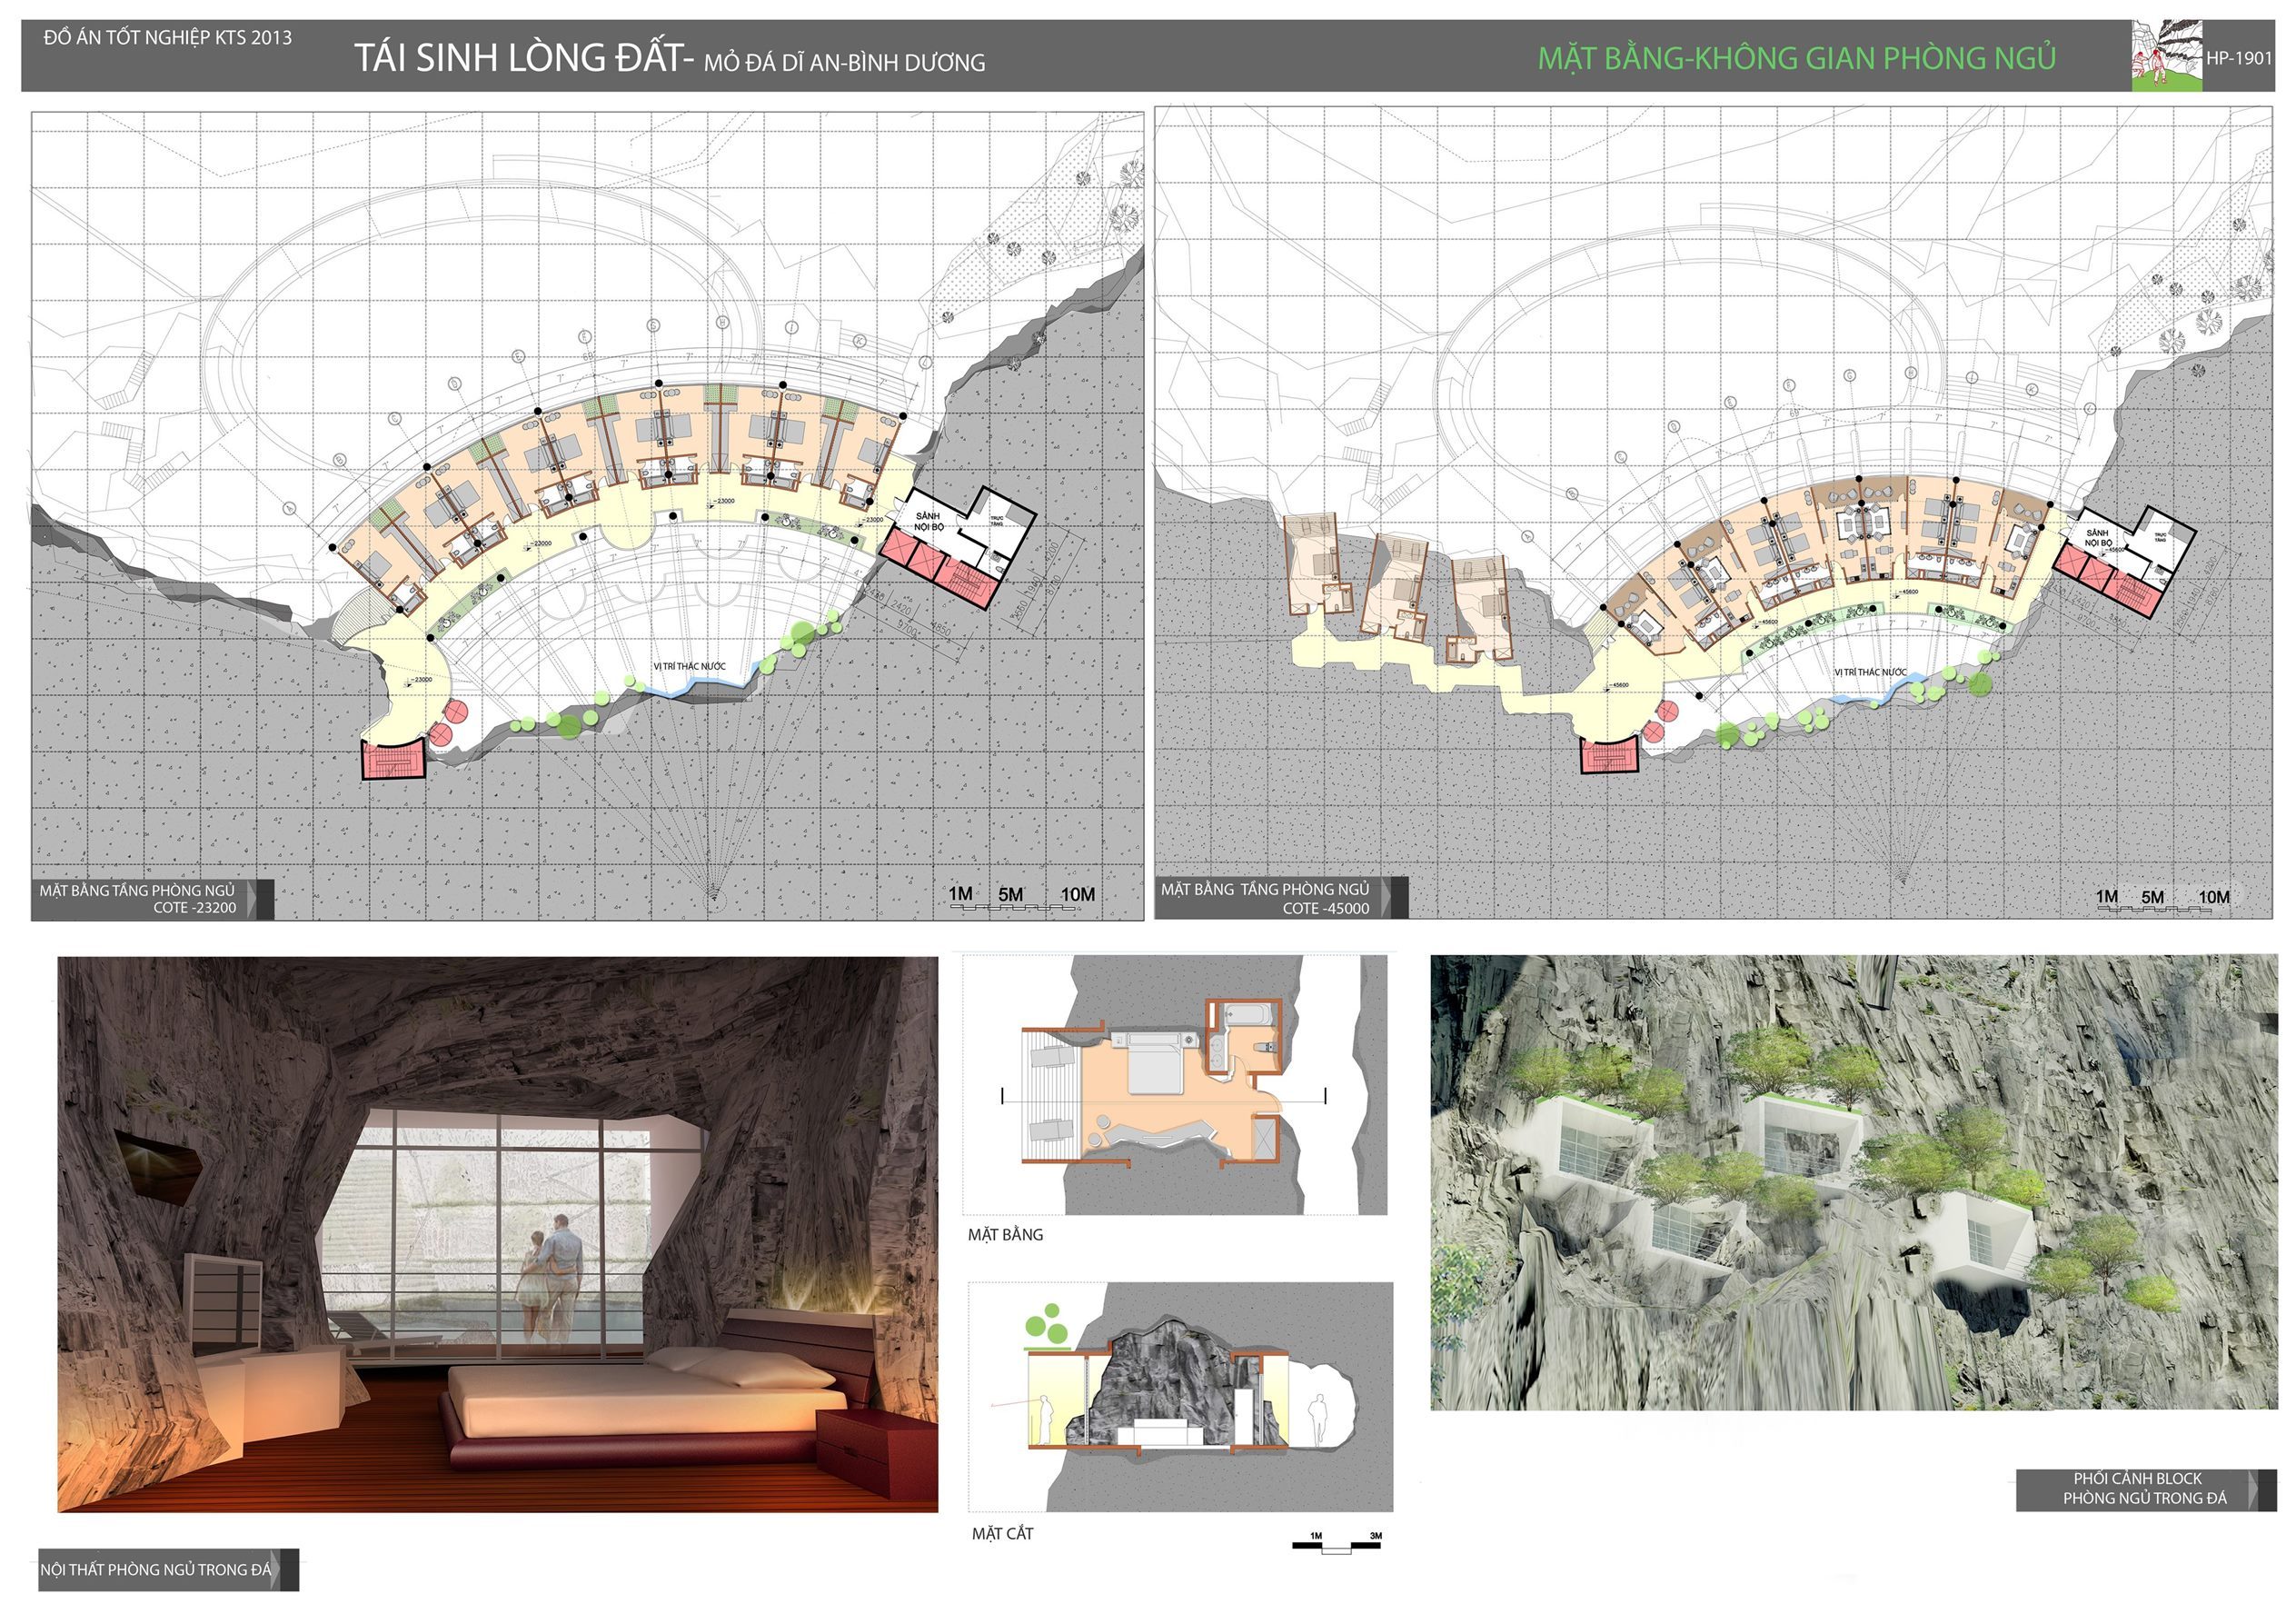The width and height of the screenshot is (2296, 1624).
Task: Click the project logo thumbnail beside HP-1901
Action: point(2167,56)
